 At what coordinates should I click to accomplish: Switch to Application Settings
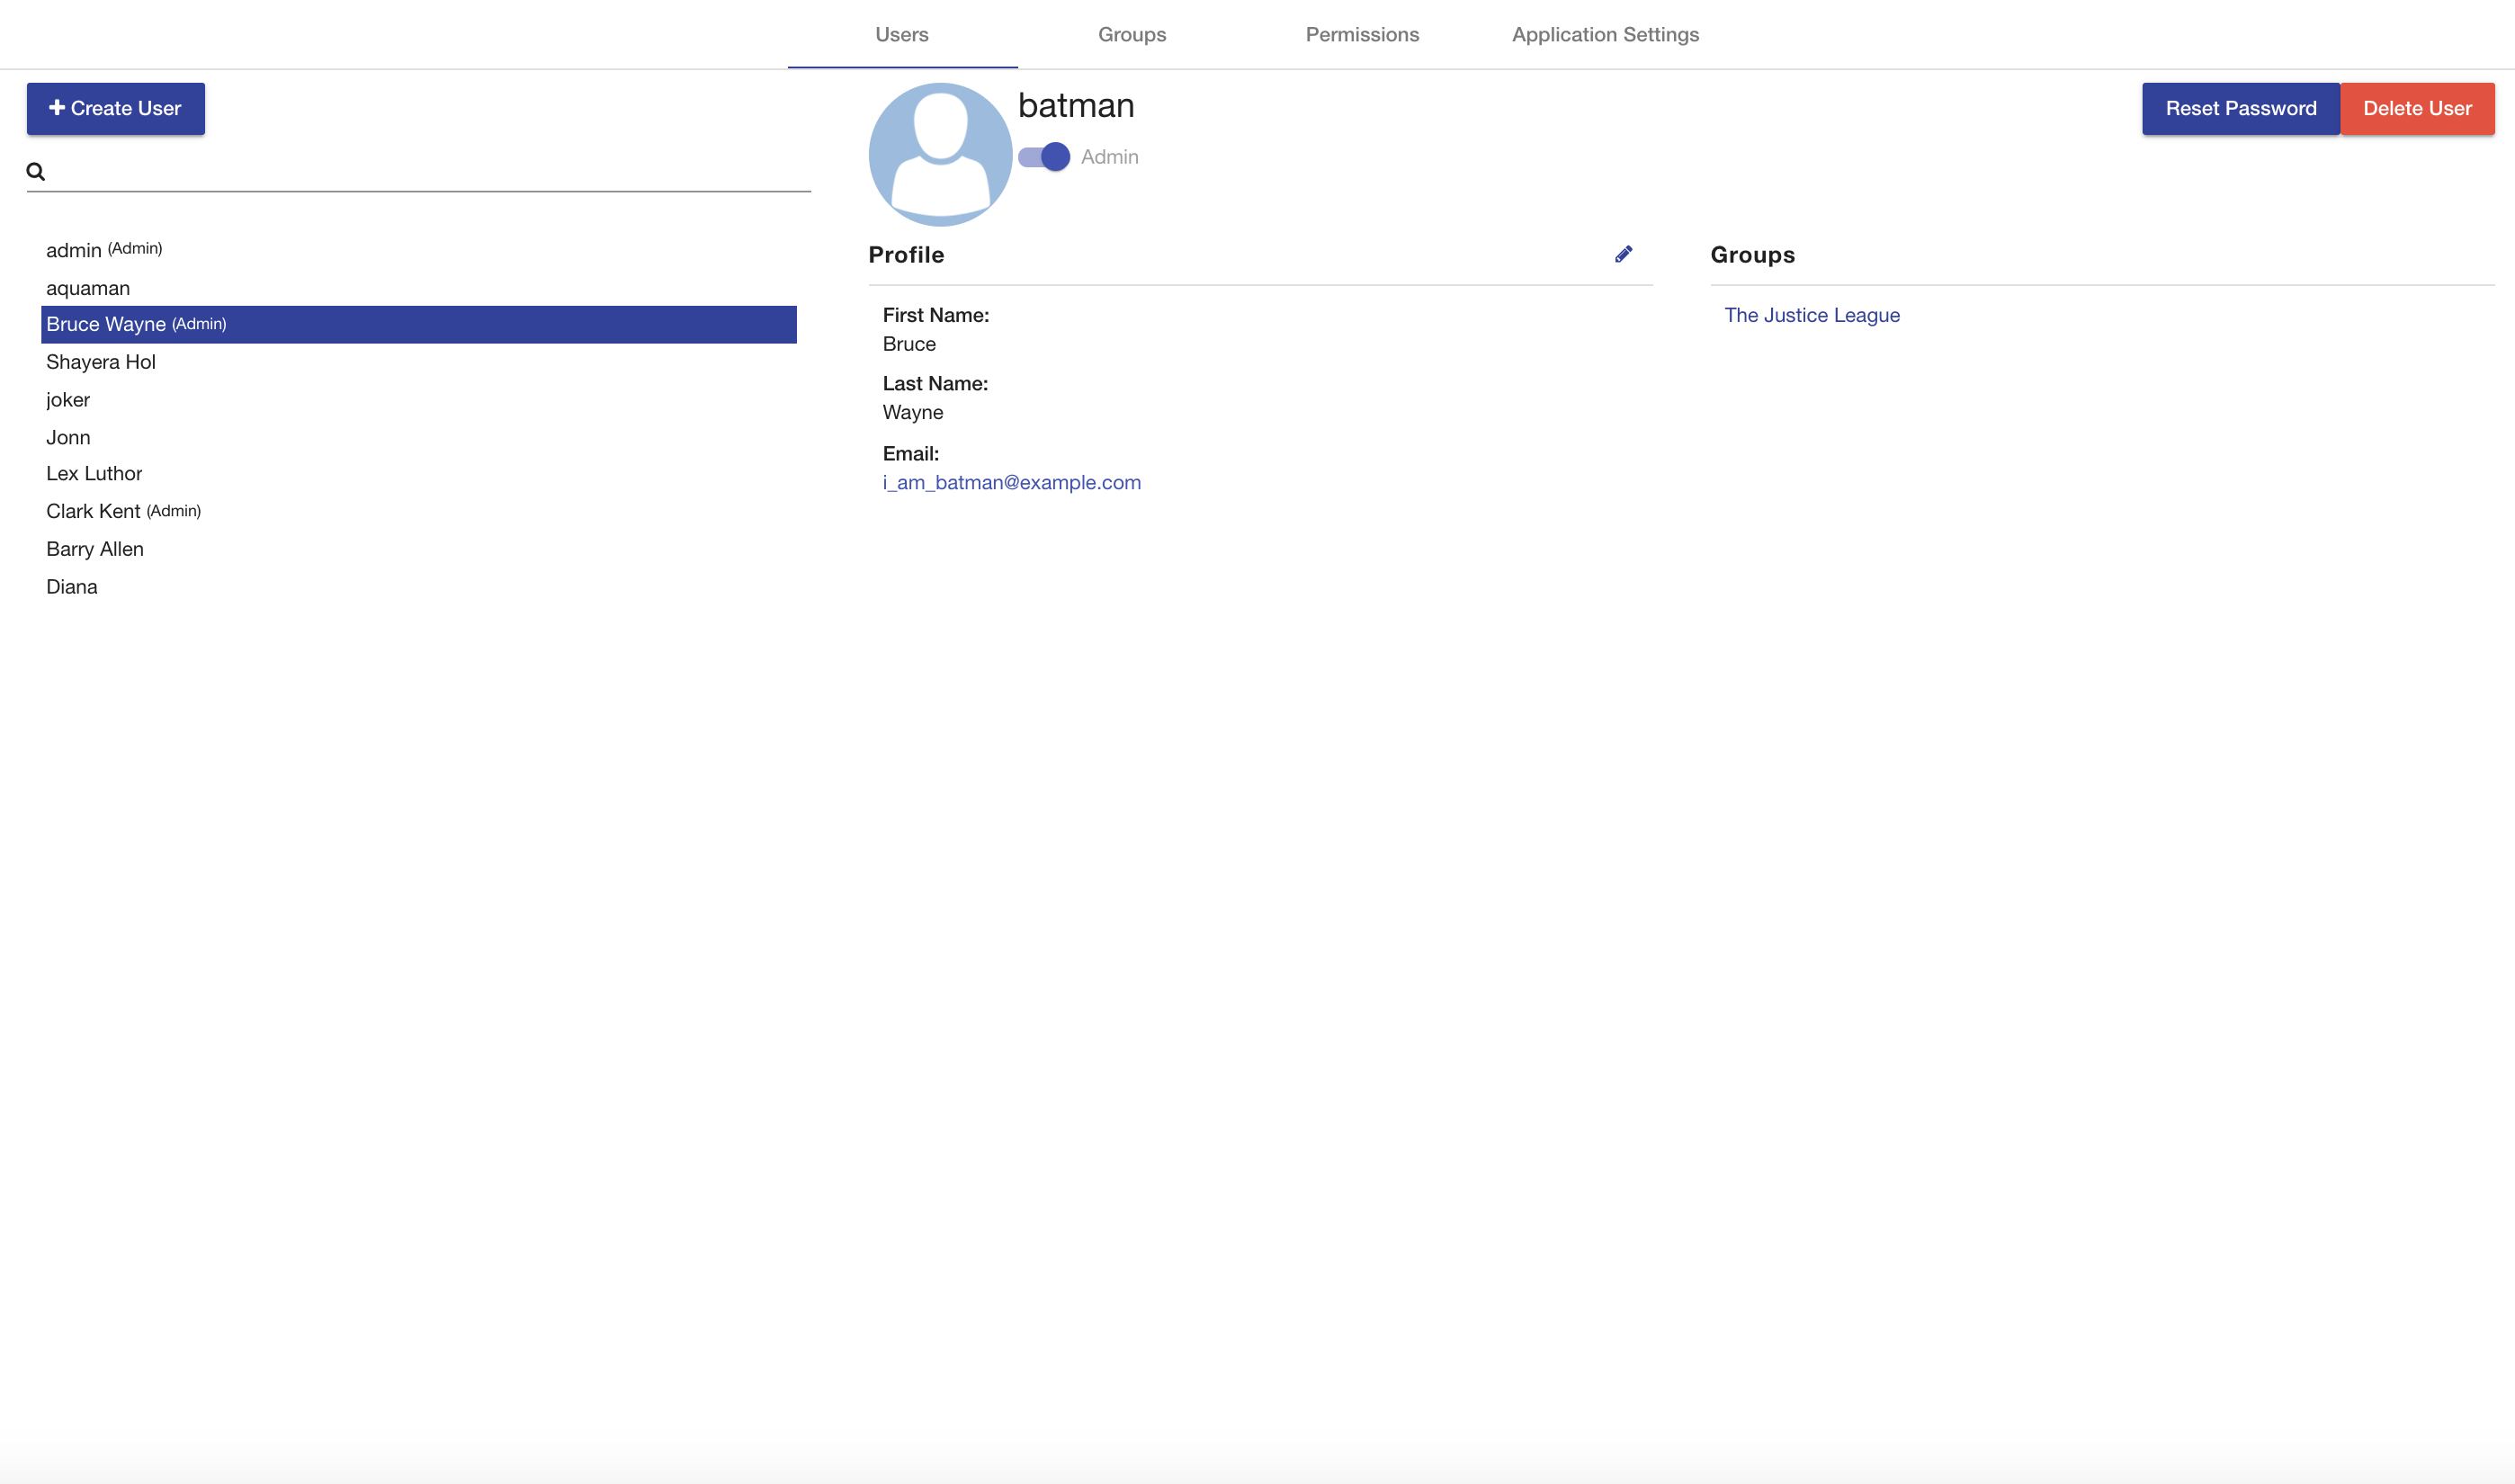point(1605,34)
